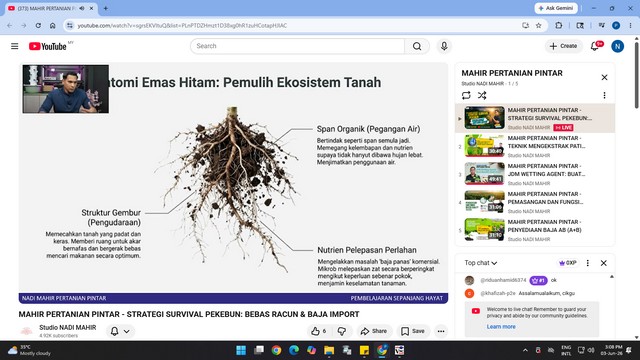Toggle loop playlist
640x360 pixels.
point(466,96)
